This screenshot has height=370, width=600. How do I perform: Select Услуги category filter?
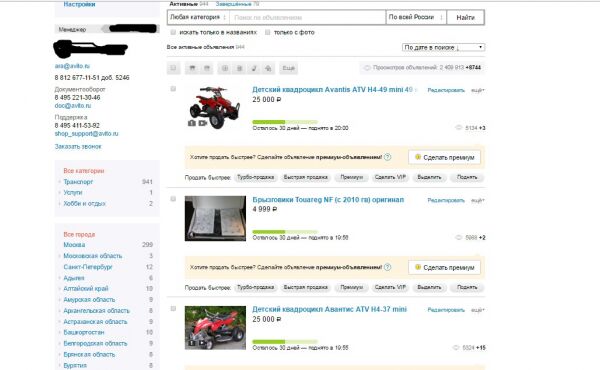[x=73, y=192]
